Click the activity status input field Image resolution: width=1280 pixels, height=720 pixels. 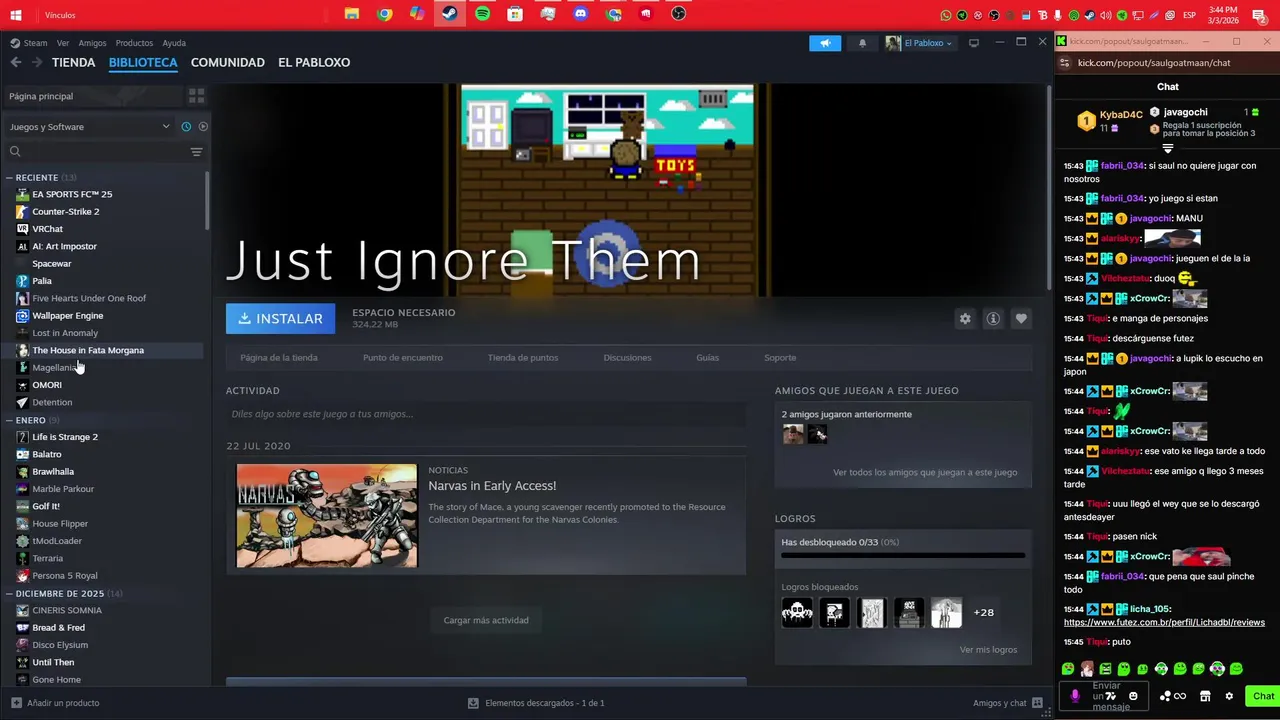[486, 414]
